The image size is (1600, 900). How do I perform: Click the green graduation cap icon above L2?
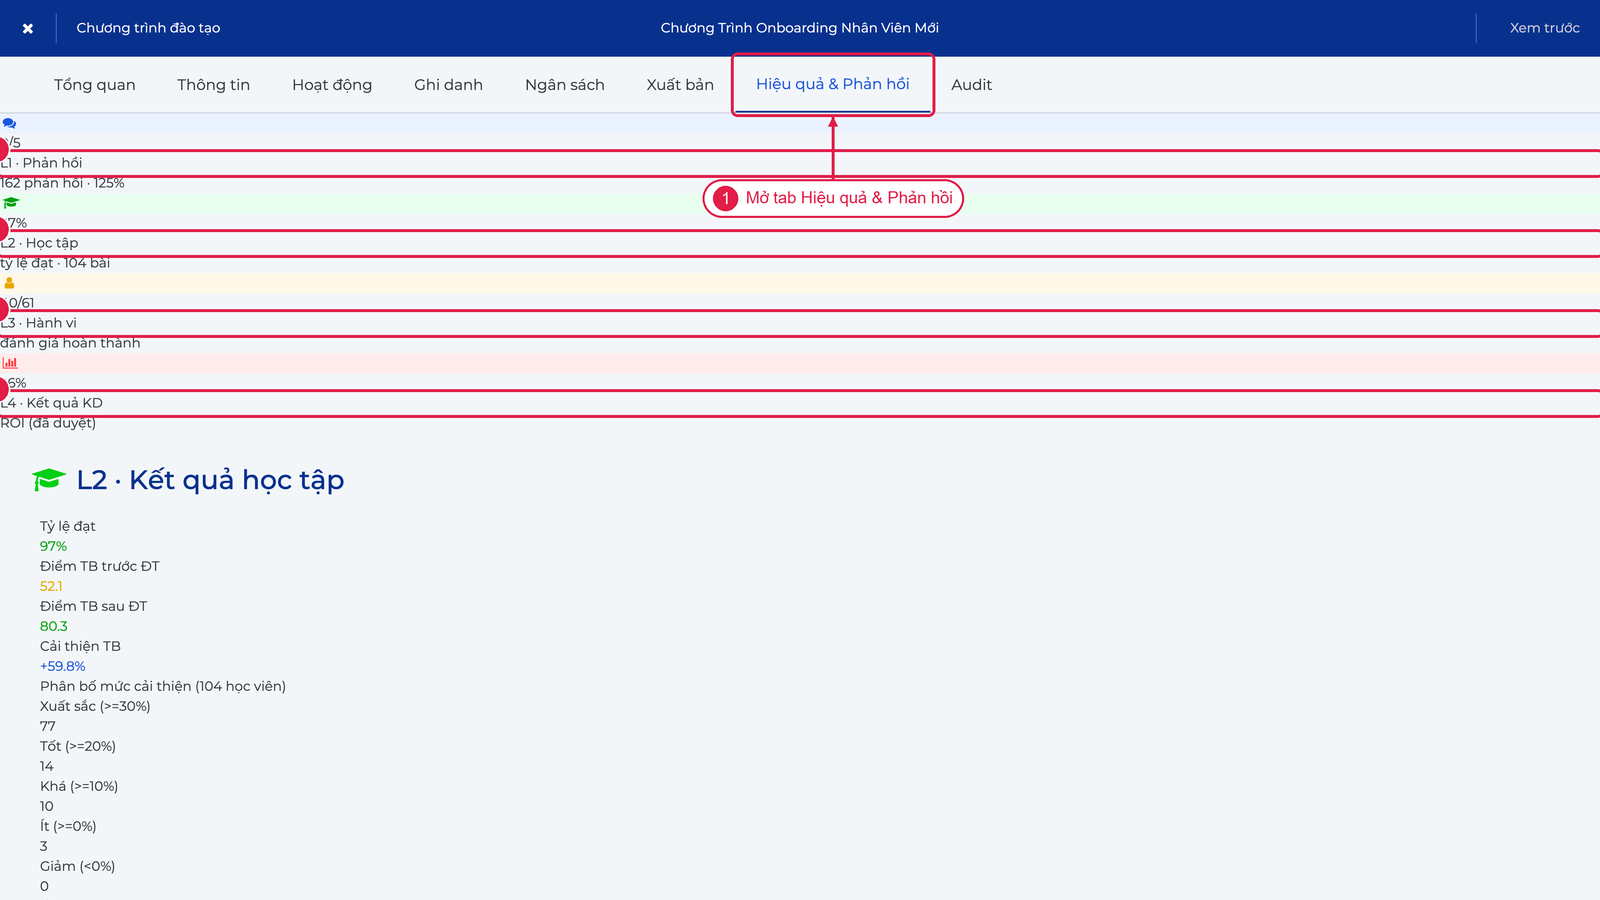(x=11, y=203)
